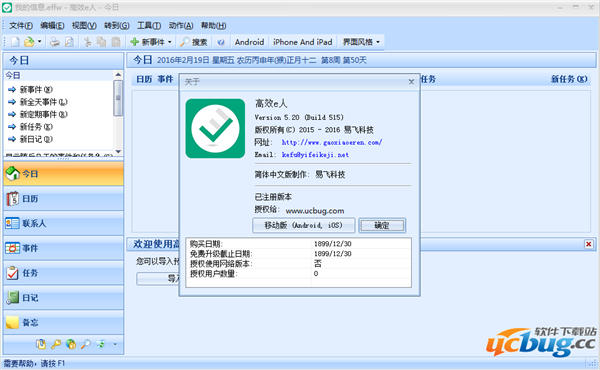Click the 今日 panel scrollbar down arrow

[118, 152]
